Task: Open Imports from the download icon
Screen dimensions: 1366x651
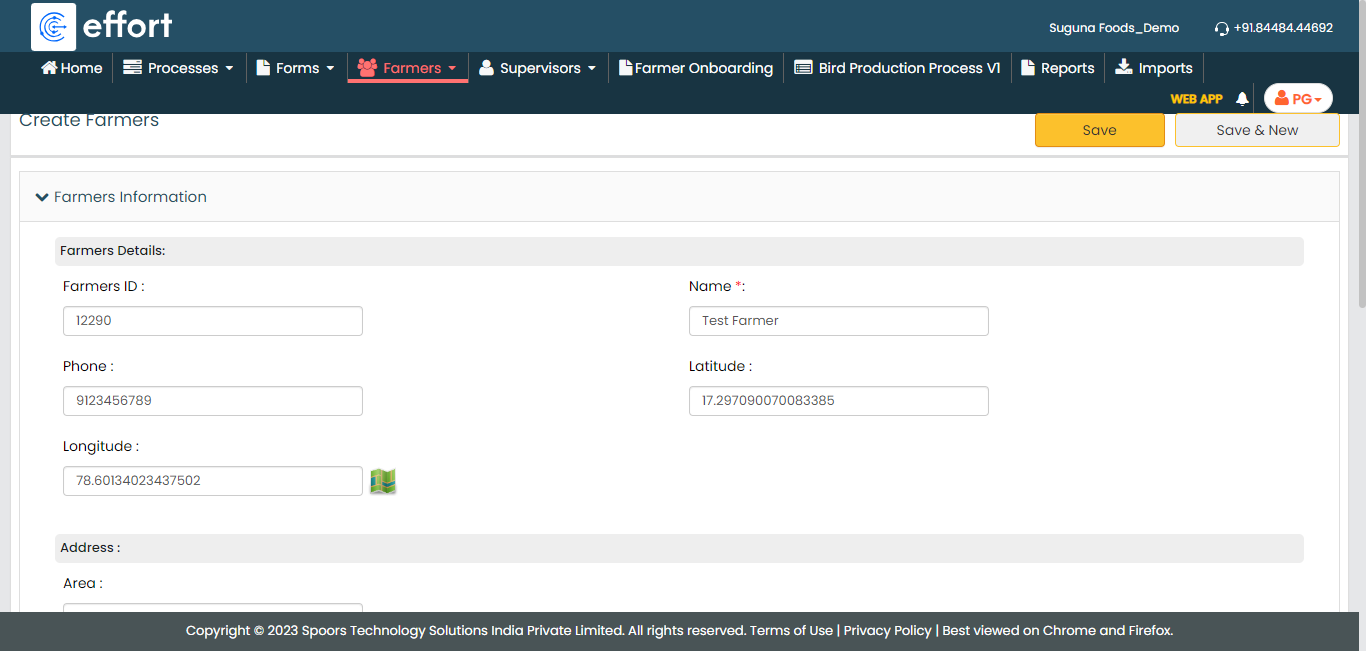Action: point(1124,68)
